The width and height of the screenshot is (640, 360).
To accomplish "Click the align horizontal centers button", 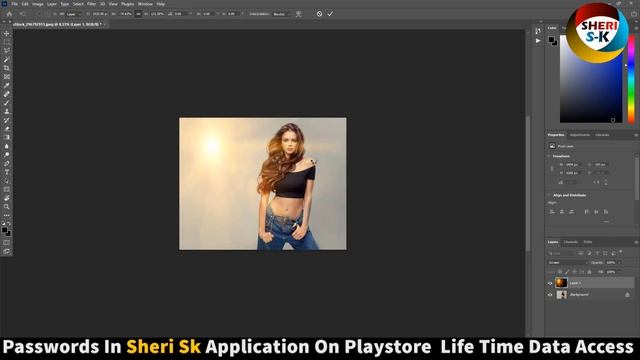I will [562, 212].
